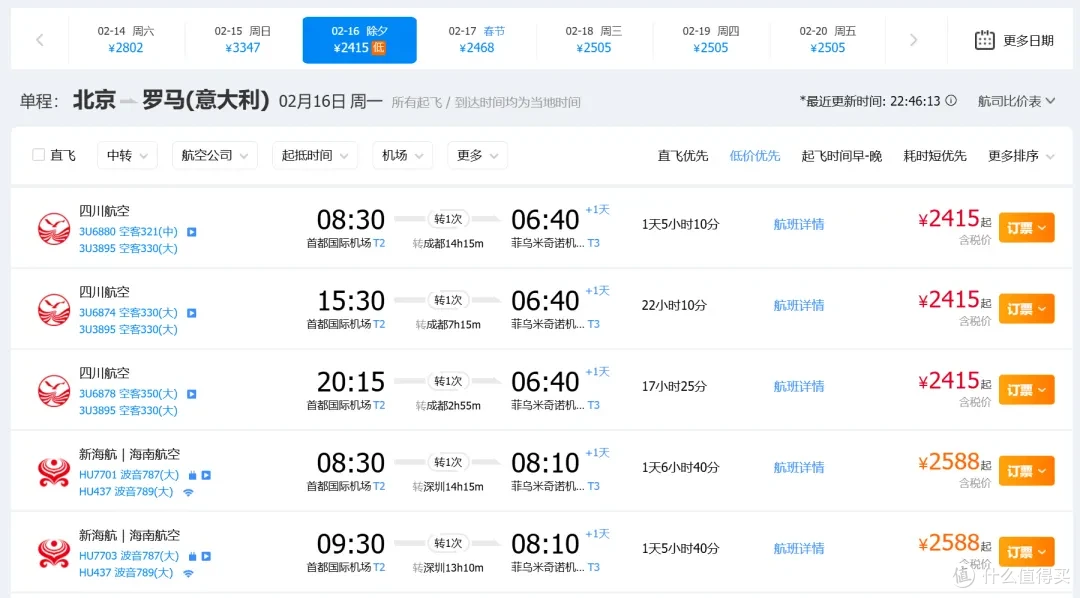The image size is (1080, 598).
Task: Click Sichuan Airlines logo on 15:30 flight
Action: 54,309
